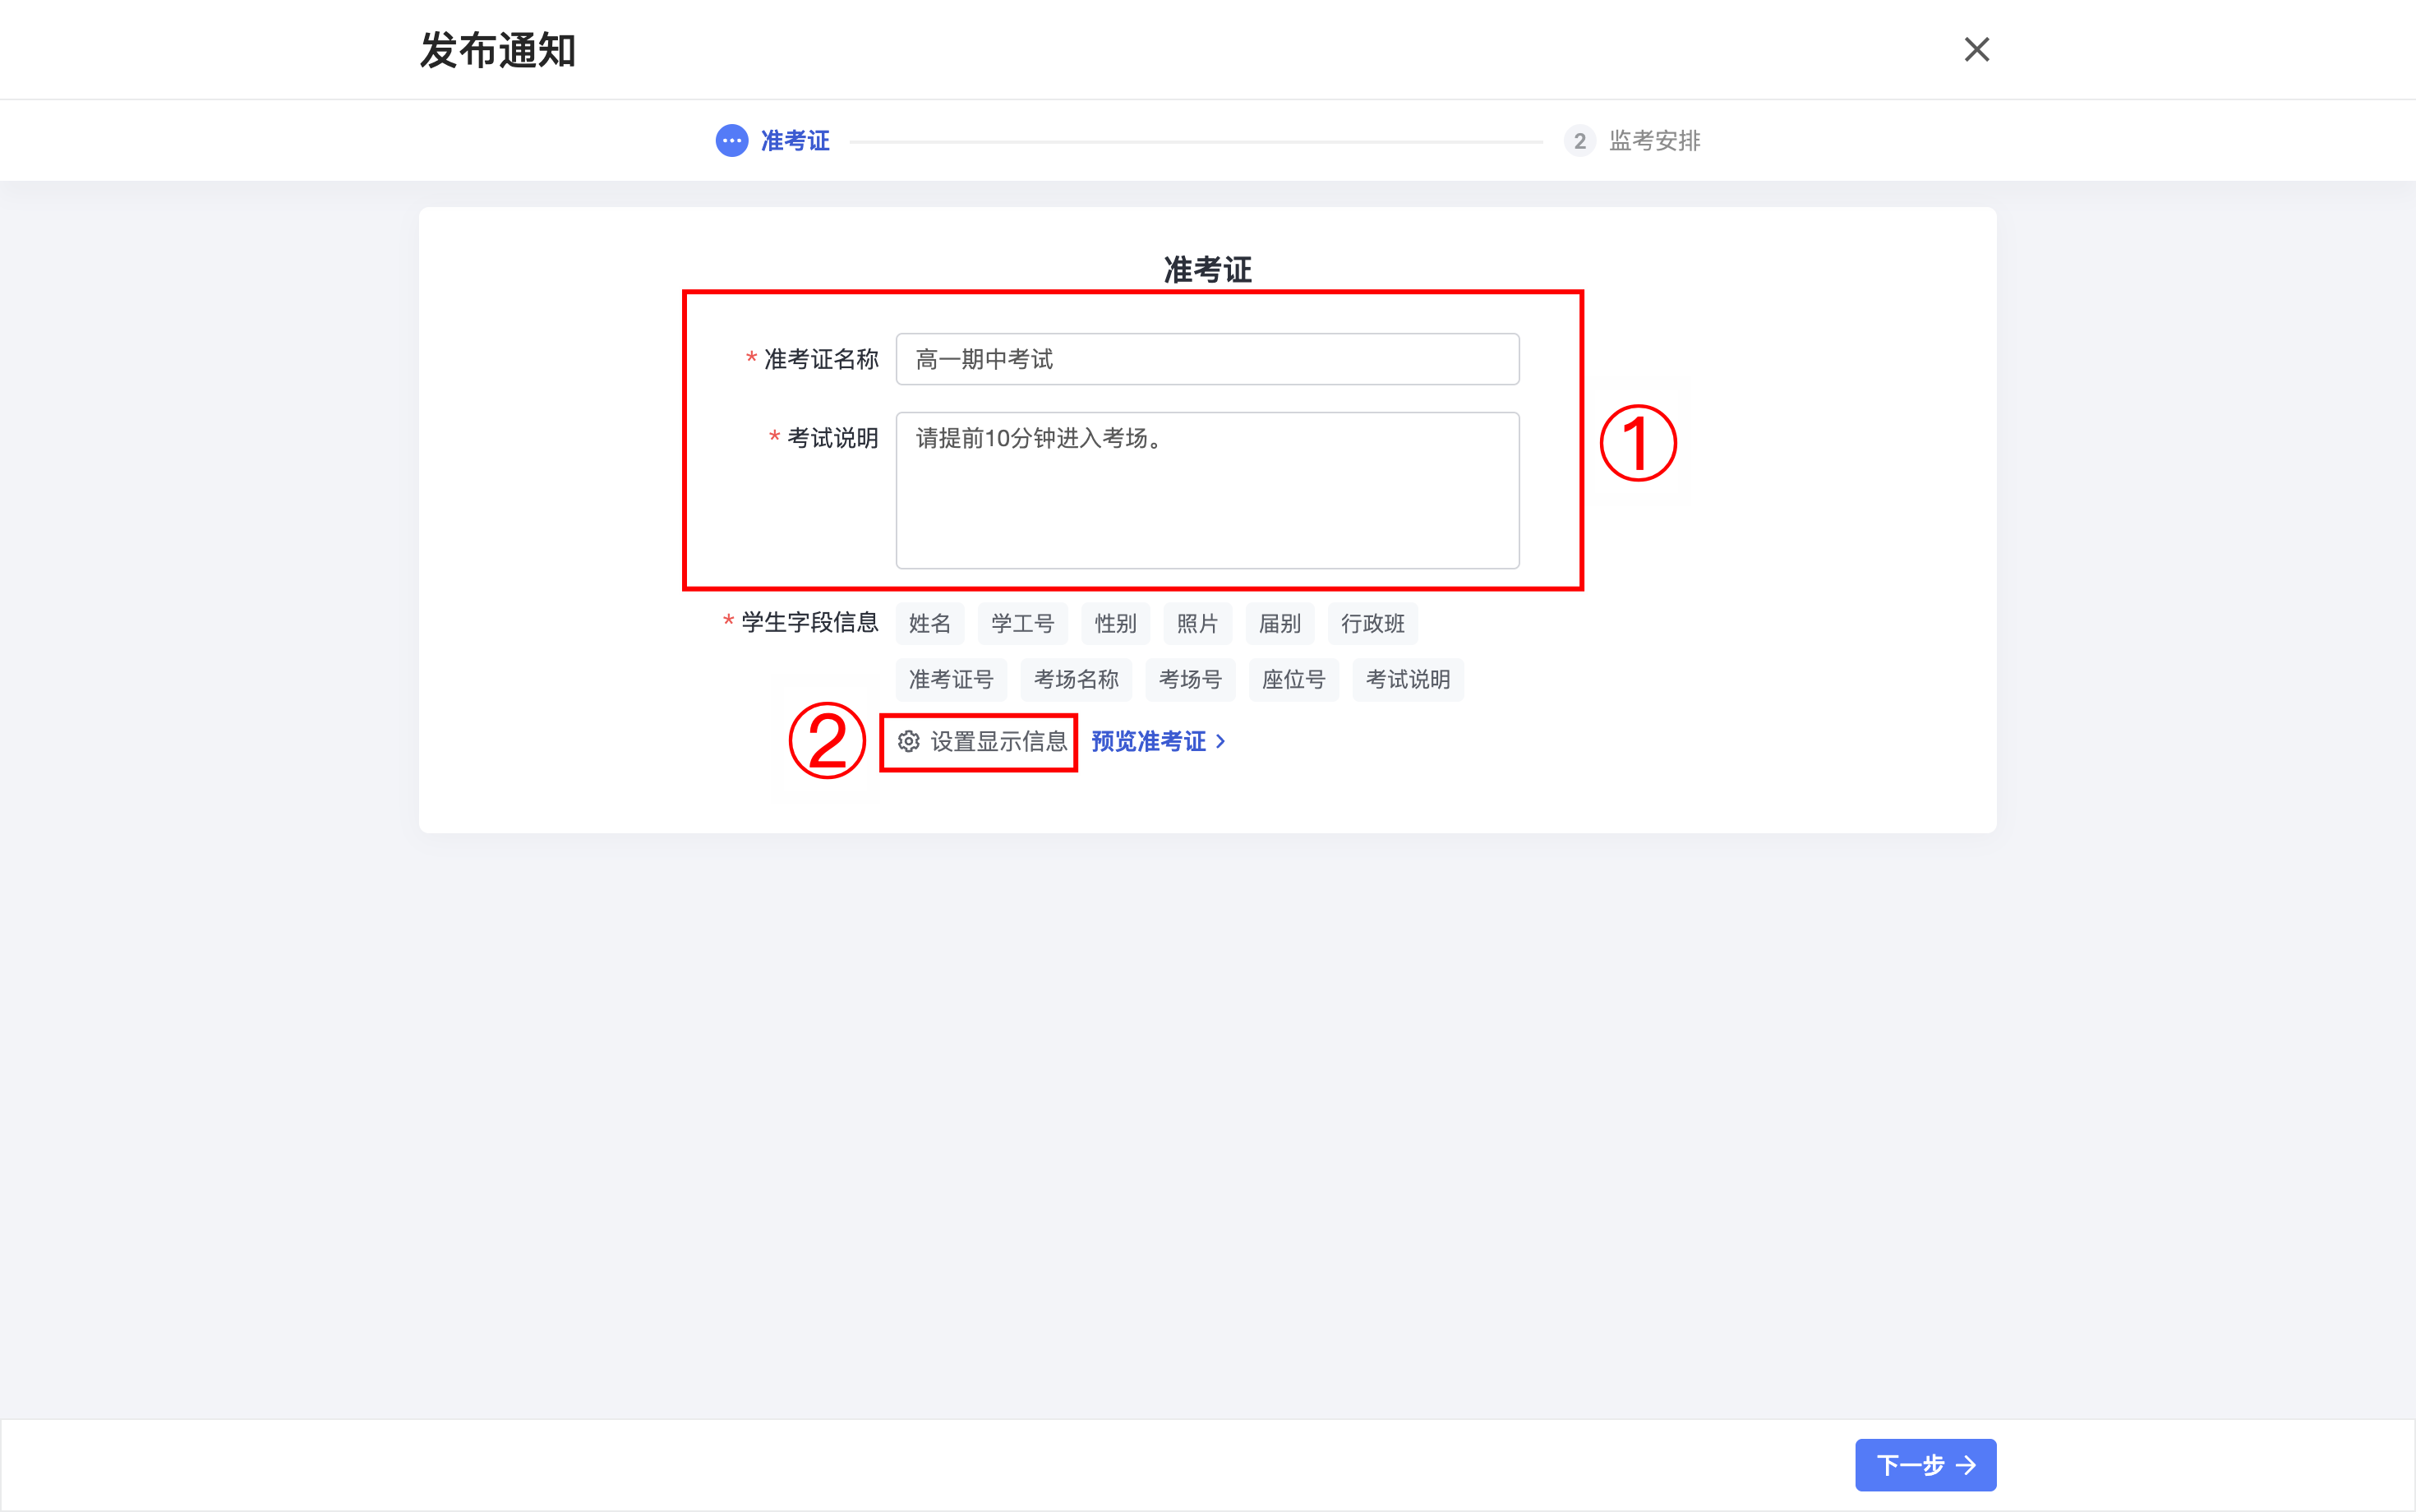Open 设置显示信息 settings
2416x1512 pixels.
click(x=982, y=741)
